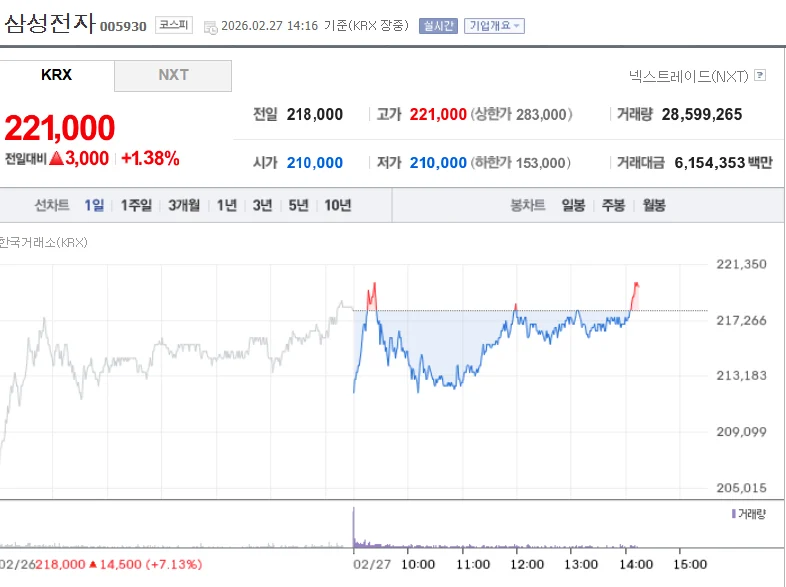Screen dimensions: 786x587
Task: Click the calendar clock icon beside the date
Action: [211, 27]
